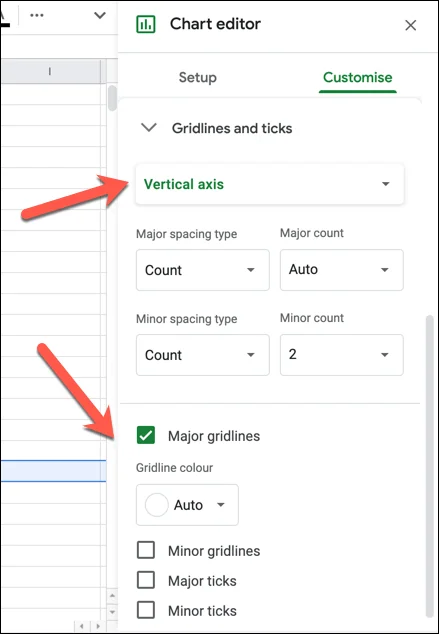The image size is (439, 634).
Task: Open the three-dots more options menu
Action: pos(37,15)
